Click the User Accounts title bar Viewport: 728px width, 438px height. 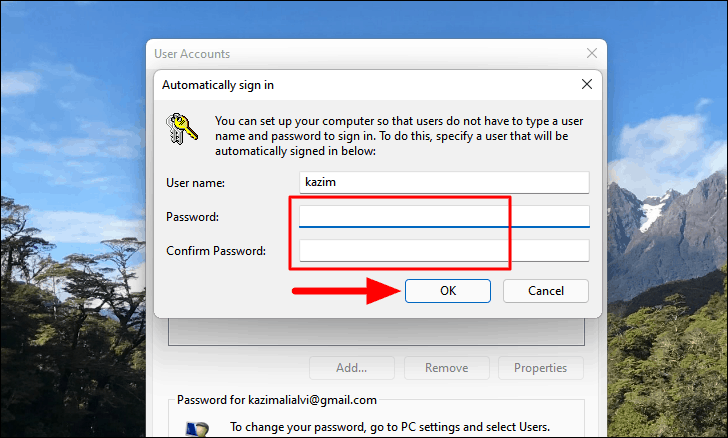tap(362, 54)
